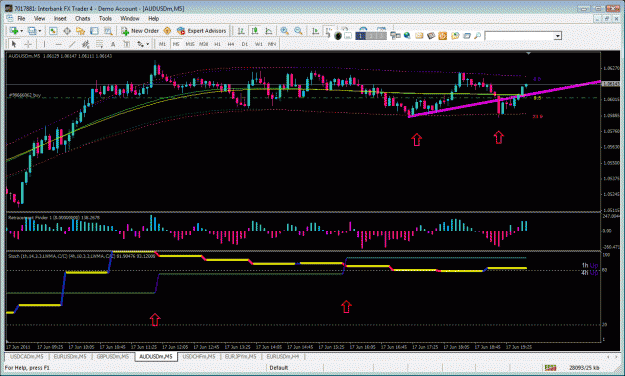Switch to the USDCADm,M5 chart tab
This screenshot has width=625, height=376.
(27, 356)
